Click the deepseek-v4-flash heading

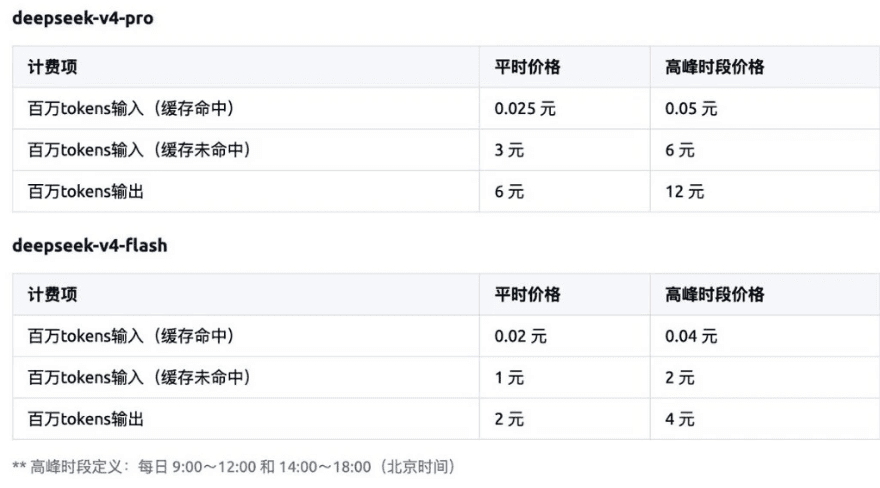[x=90, y=245]
